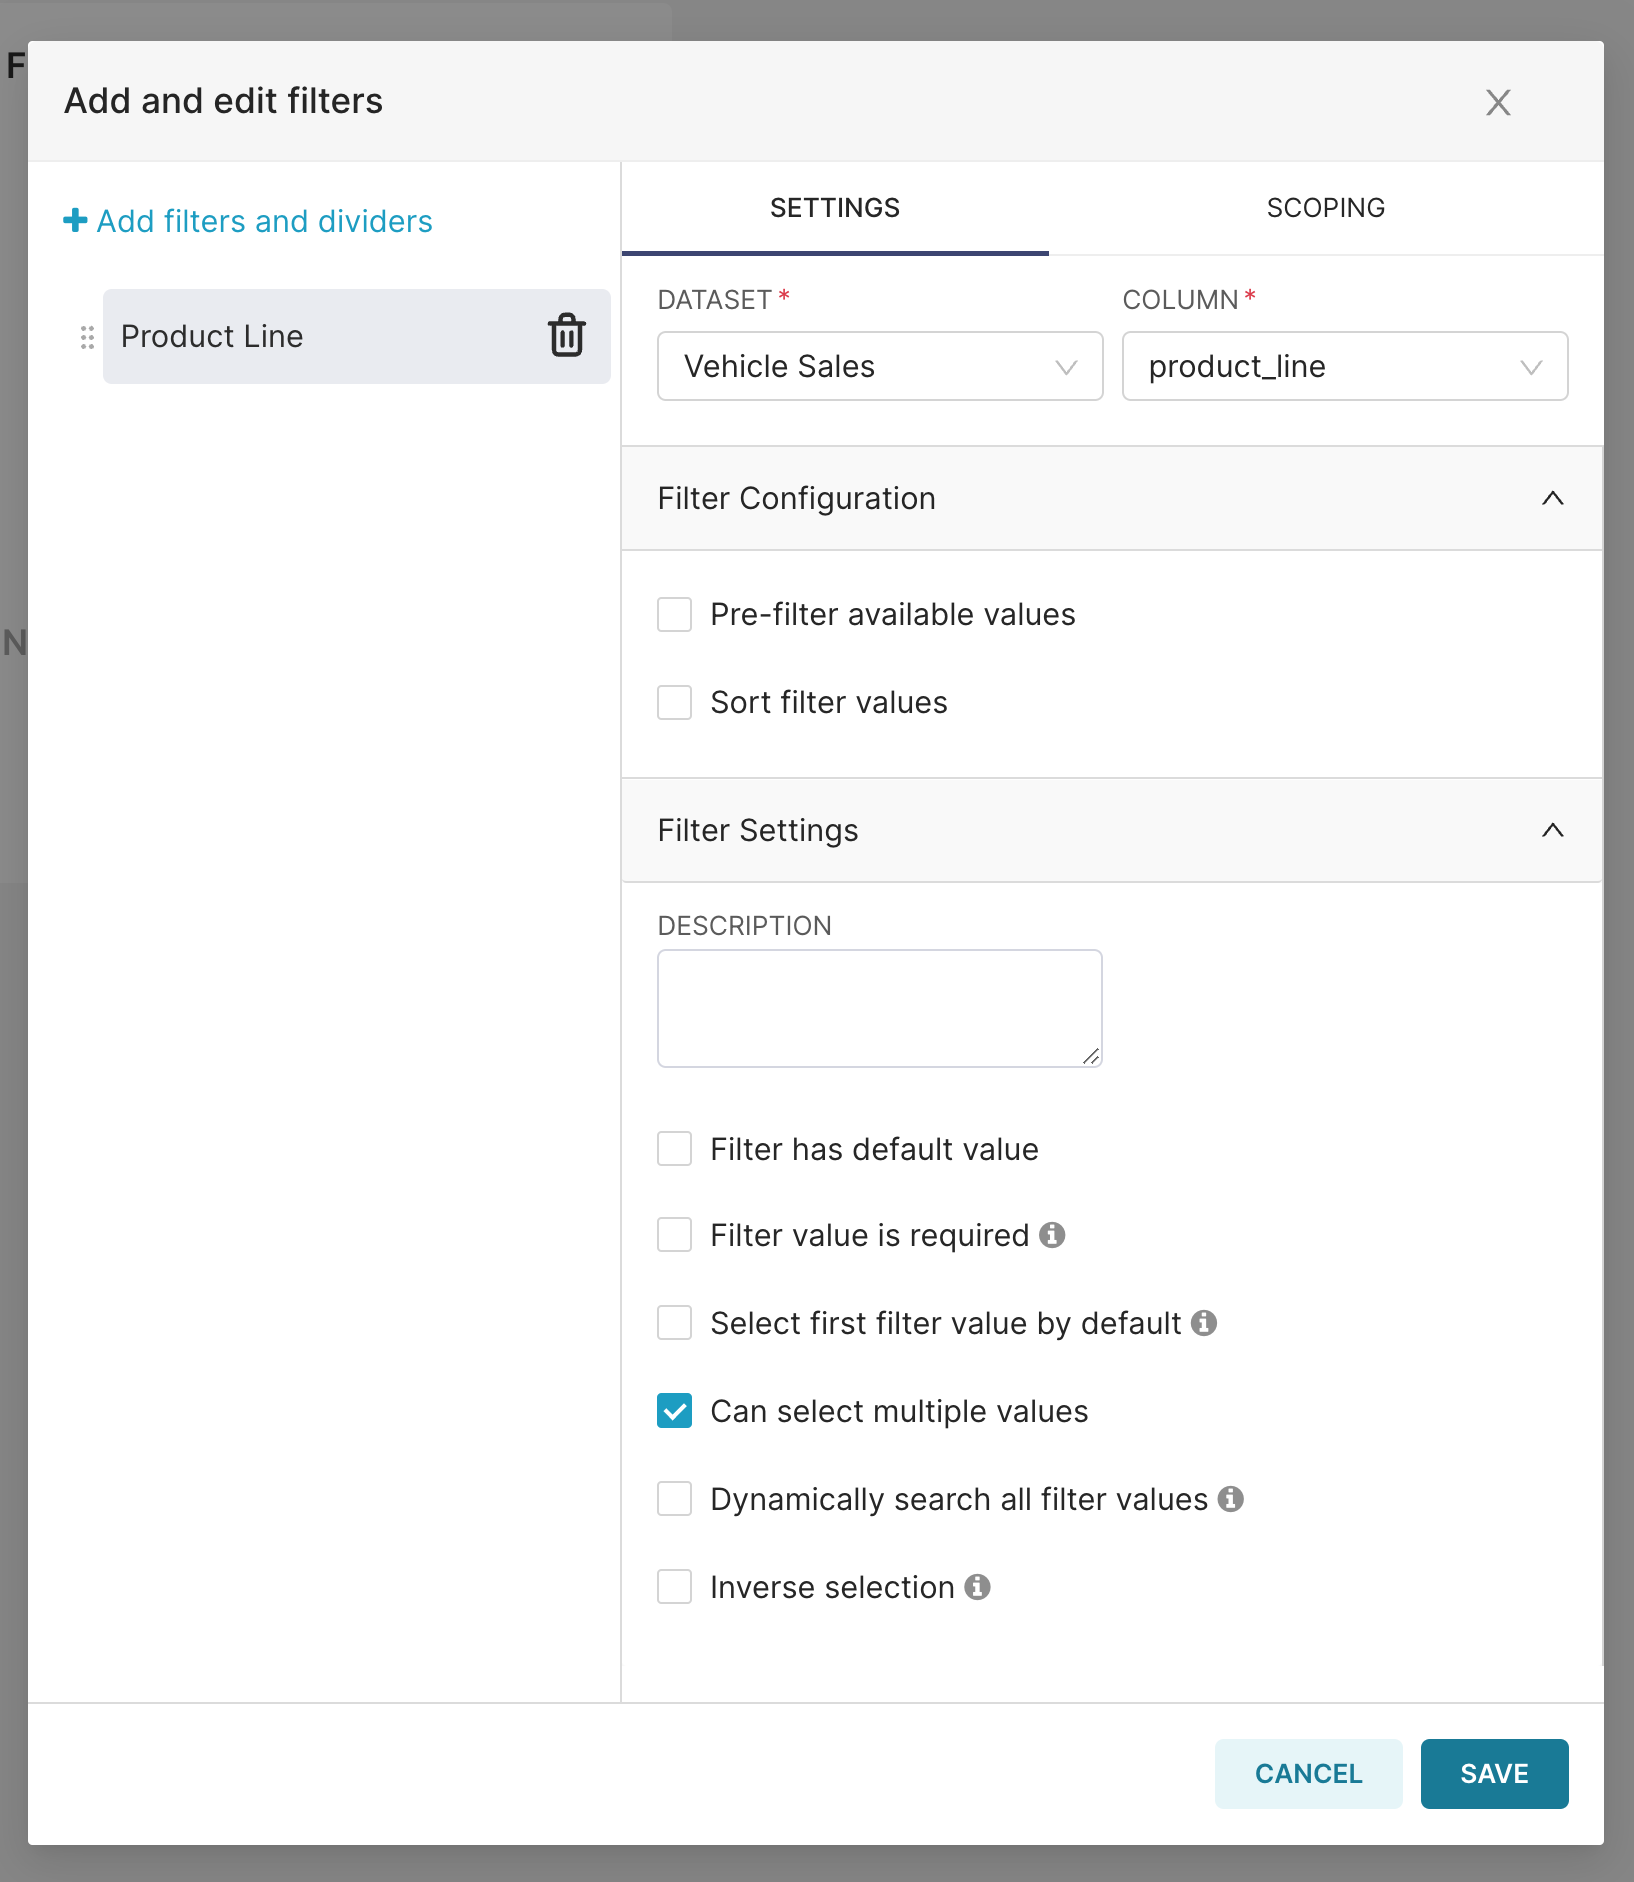
Task: Open the Column dropdown showing product_line
Action: click(1344, 366)
